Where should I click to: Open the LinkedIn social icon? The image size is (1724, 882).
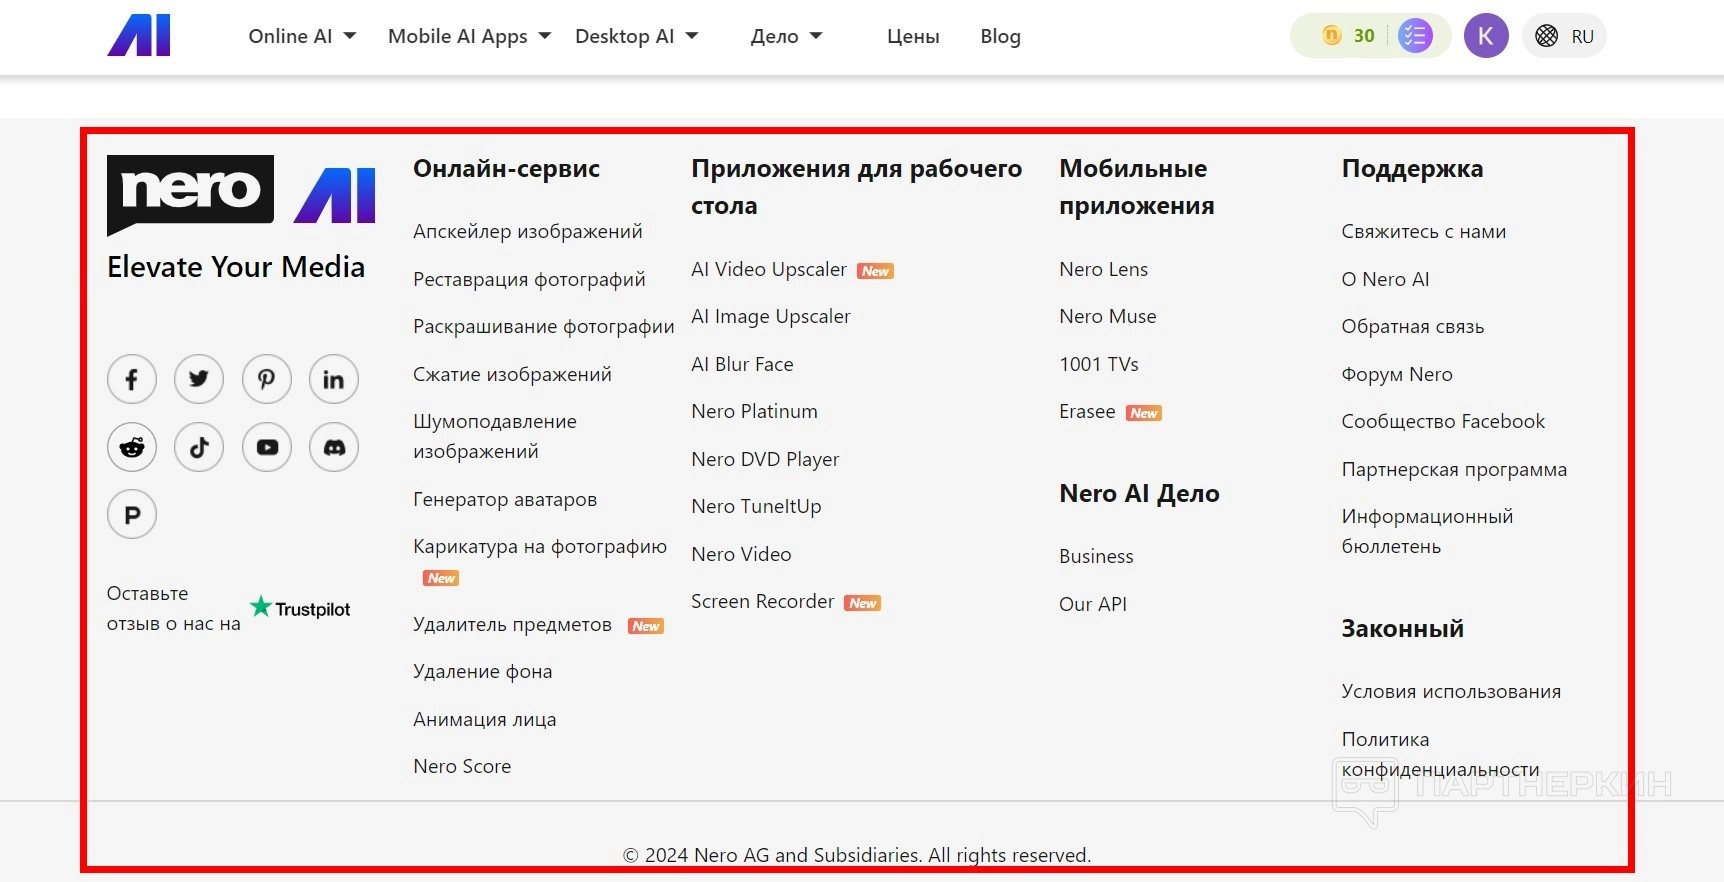tap(334, 379)
